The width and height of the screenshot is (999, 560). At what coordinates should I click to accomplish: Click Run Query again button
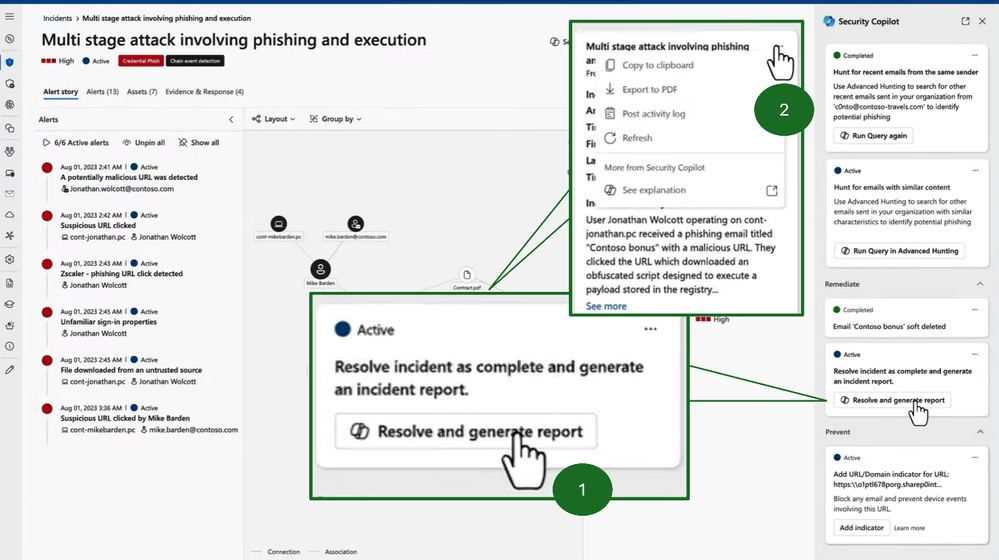click(873, 136)
